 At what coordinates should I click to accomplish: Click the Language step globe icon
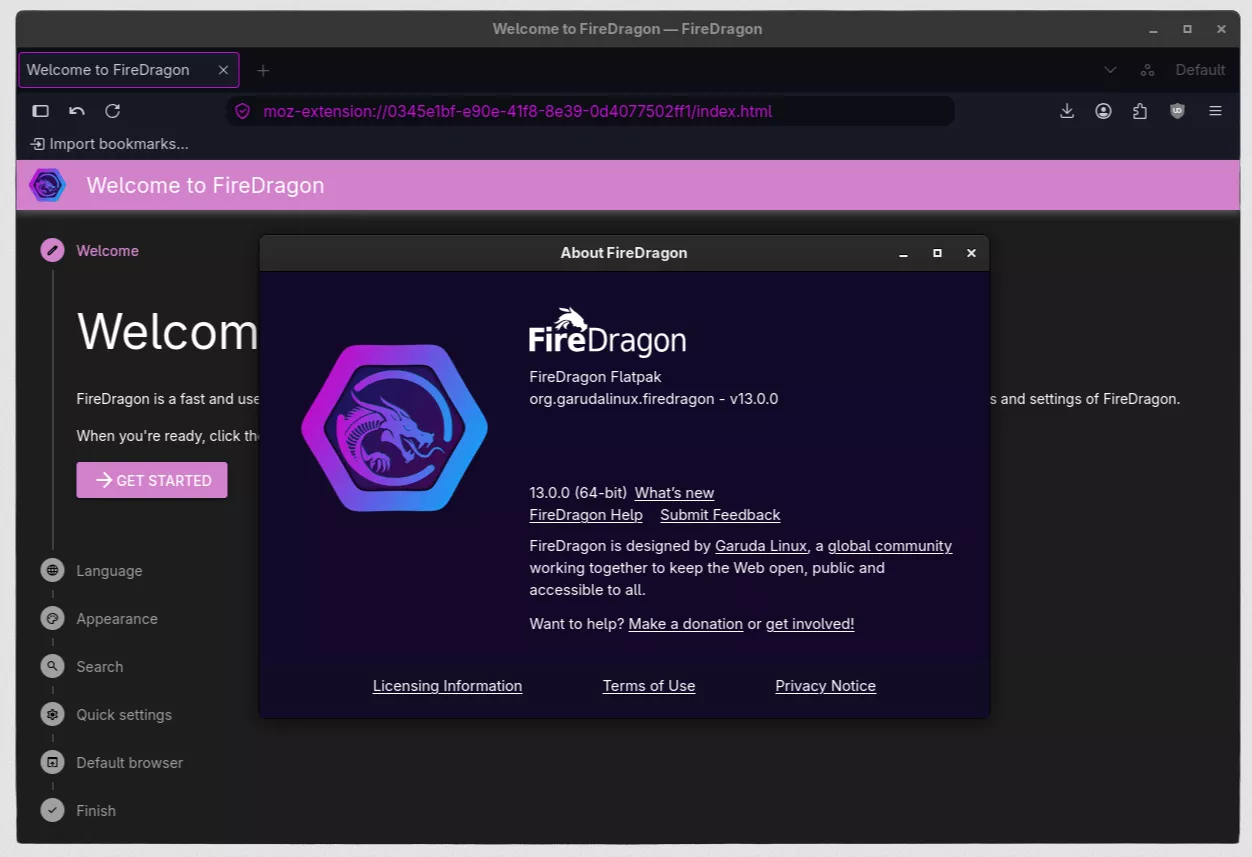(53, 570)
